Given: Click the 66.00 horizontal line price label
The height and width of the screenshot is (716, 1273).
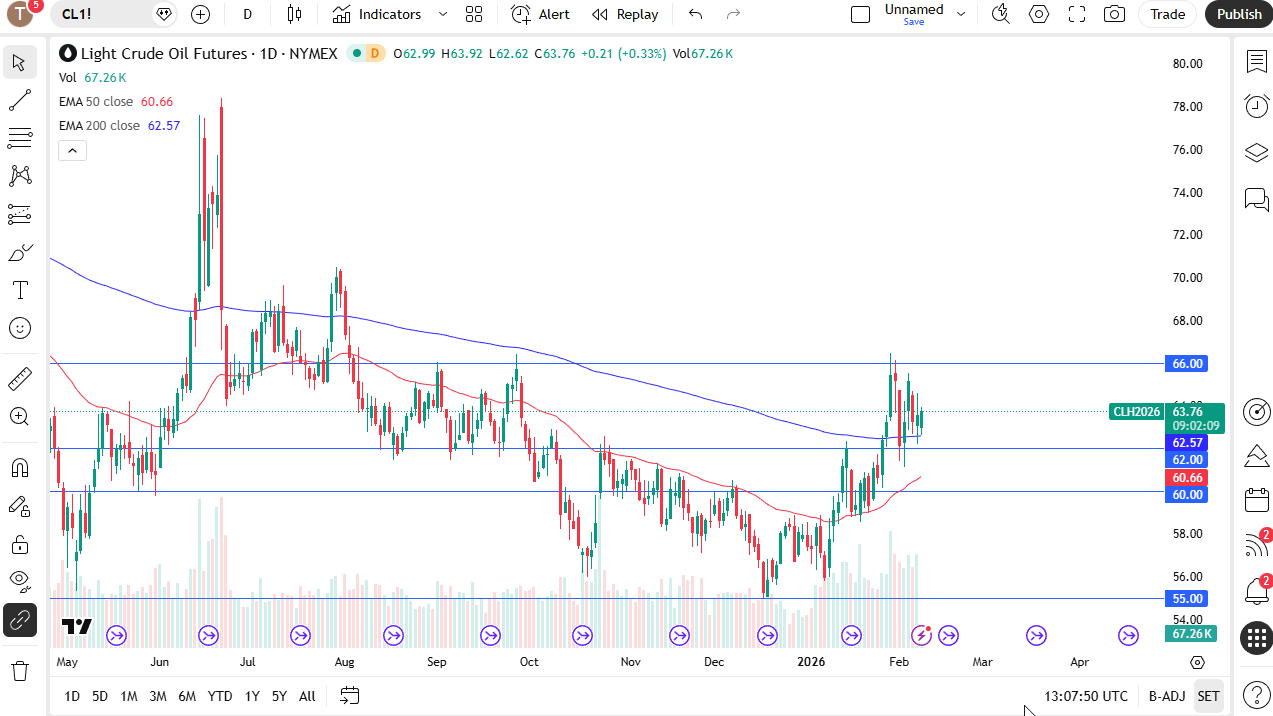Looking at the screenshot, I should (1187, 364).
